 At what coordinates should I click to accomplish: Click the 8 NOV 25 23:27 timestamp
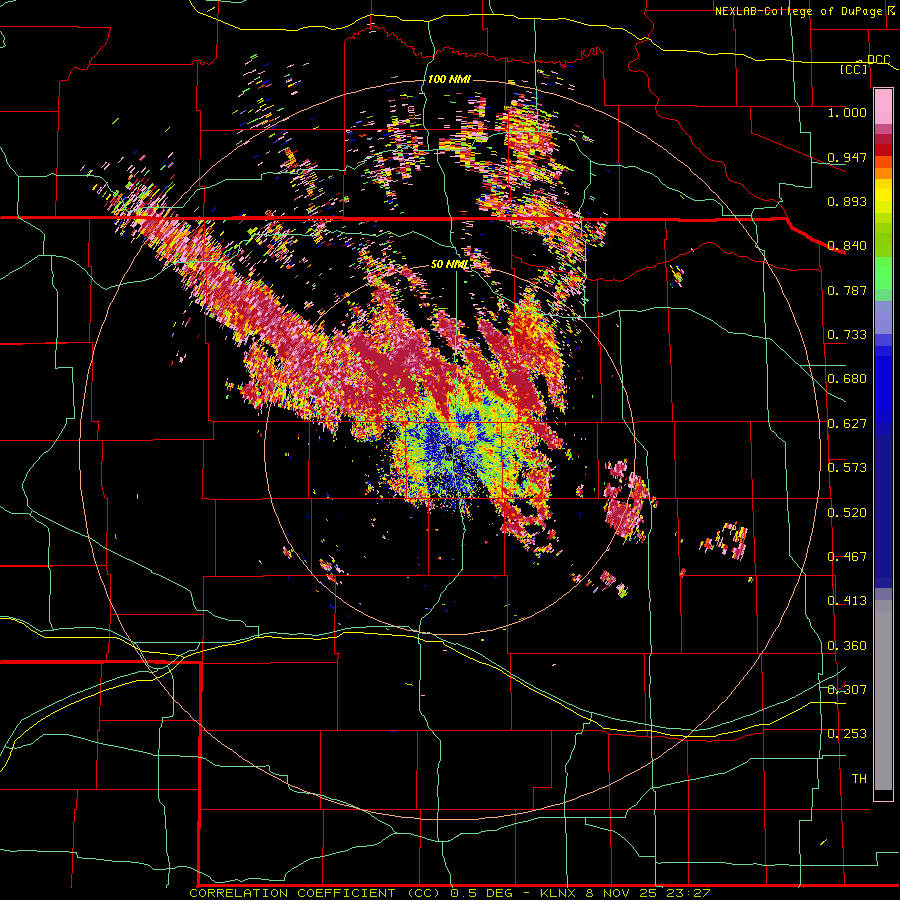pos(647,893)
